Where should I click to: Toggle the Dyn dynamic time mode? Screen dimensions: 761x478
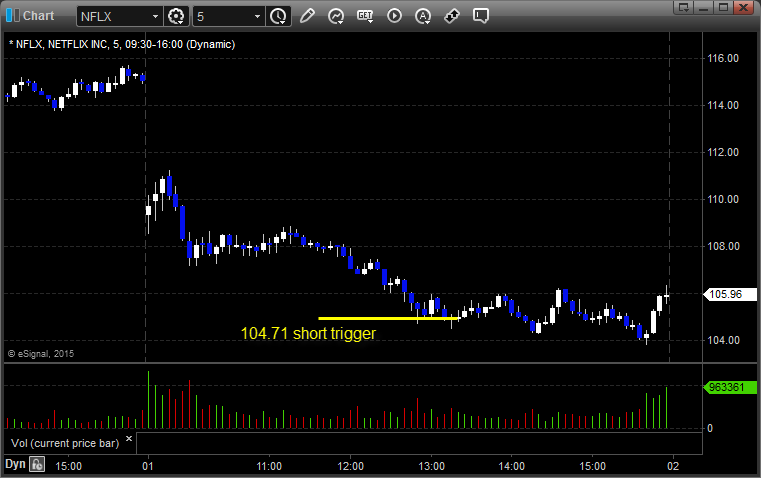tap(15, 464)
